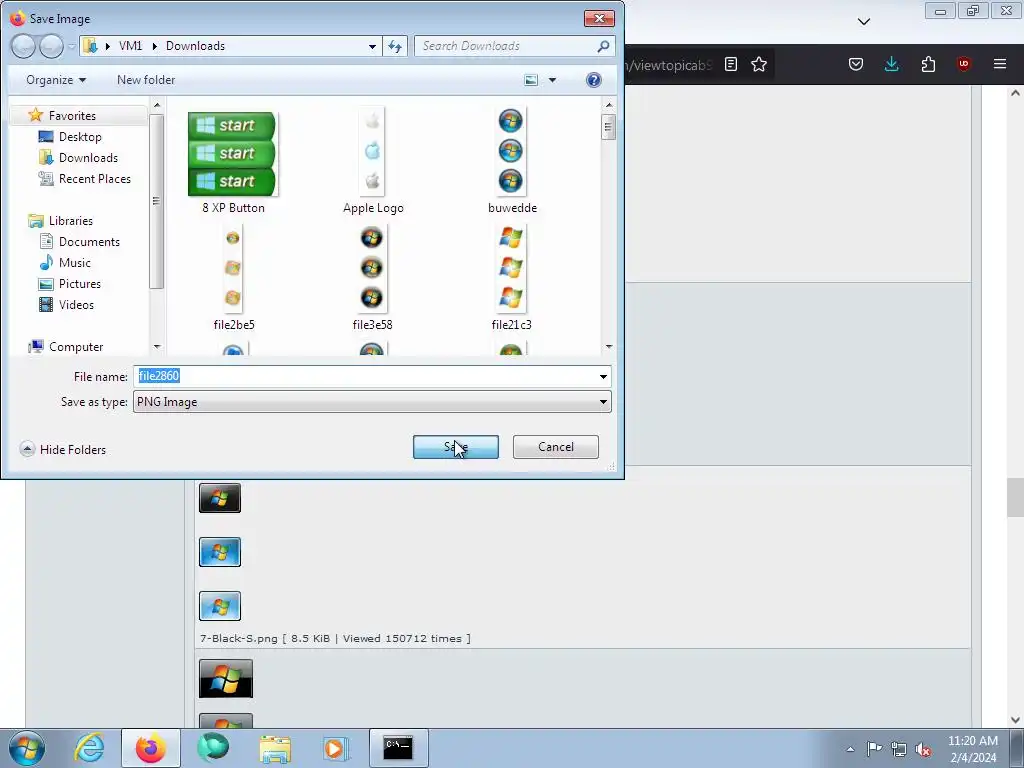The height and width of the screenshot is (768, 1024).
Task: Select Favorites in the navigation pane
Action: click(72, 116)
